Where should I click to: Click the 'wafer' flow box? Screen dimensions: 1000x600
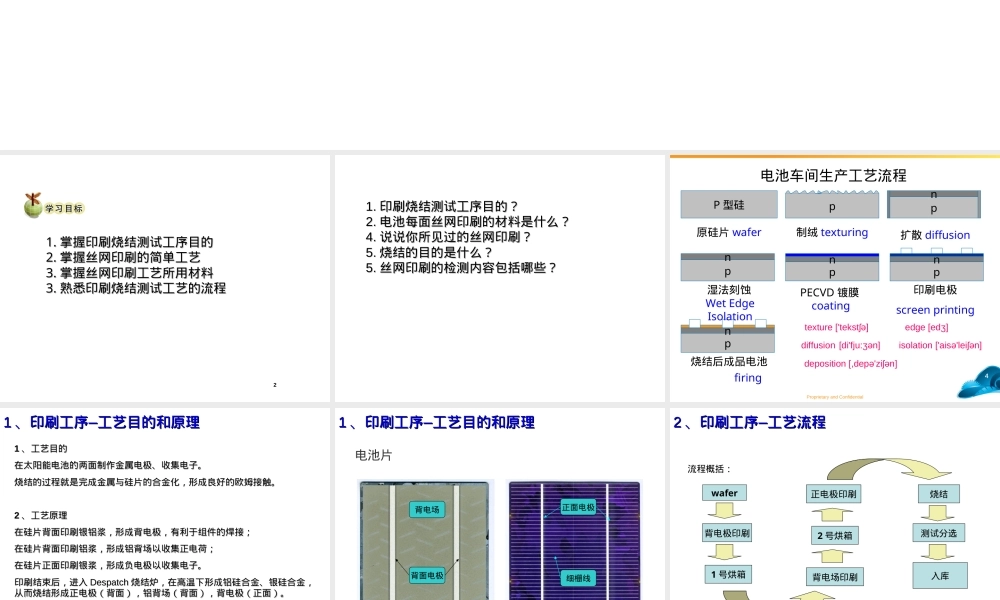(x=724, y=494)
